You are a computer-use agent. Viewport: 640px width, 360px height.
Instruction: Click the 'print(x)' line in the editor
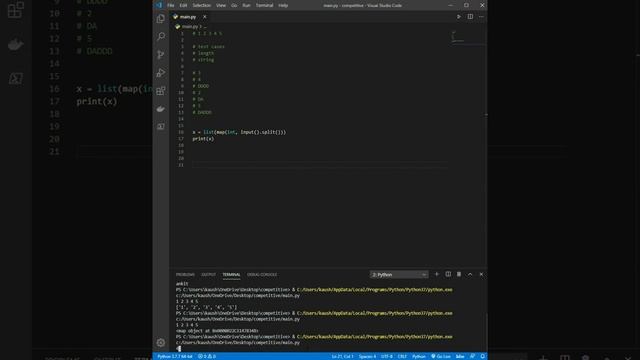click(x=203, y=139)
